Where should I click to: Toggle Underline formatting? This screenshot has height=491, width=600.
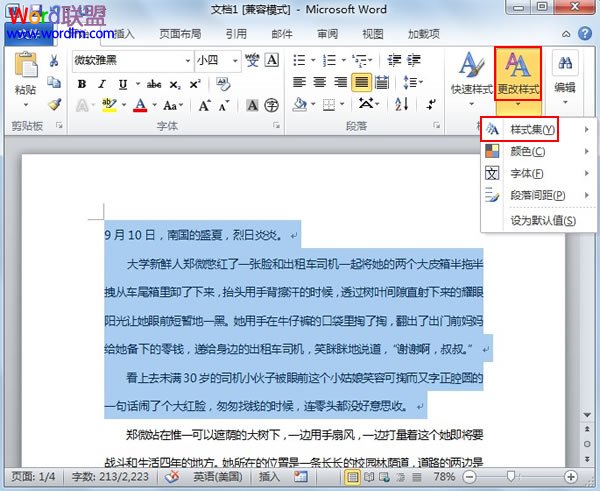coord(122,84)
